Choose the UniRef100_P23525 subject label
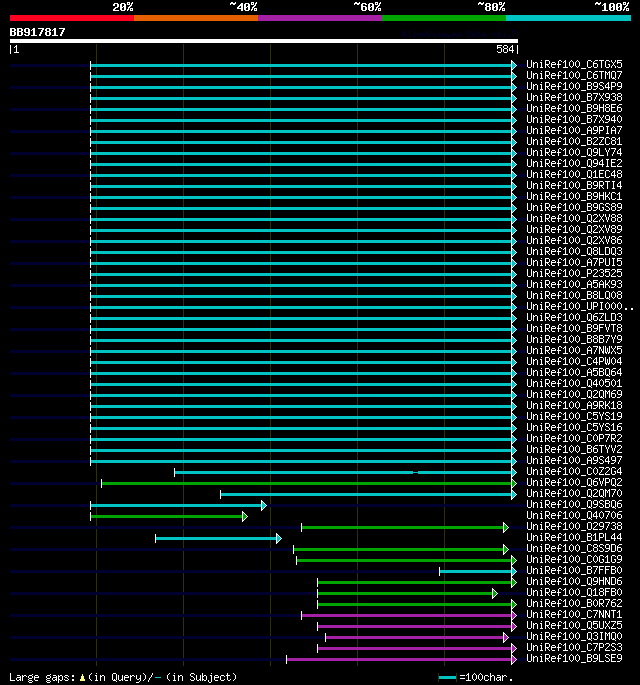Image resolution: width=640 pixels, height=685 pixels. [x=574, y=273]
